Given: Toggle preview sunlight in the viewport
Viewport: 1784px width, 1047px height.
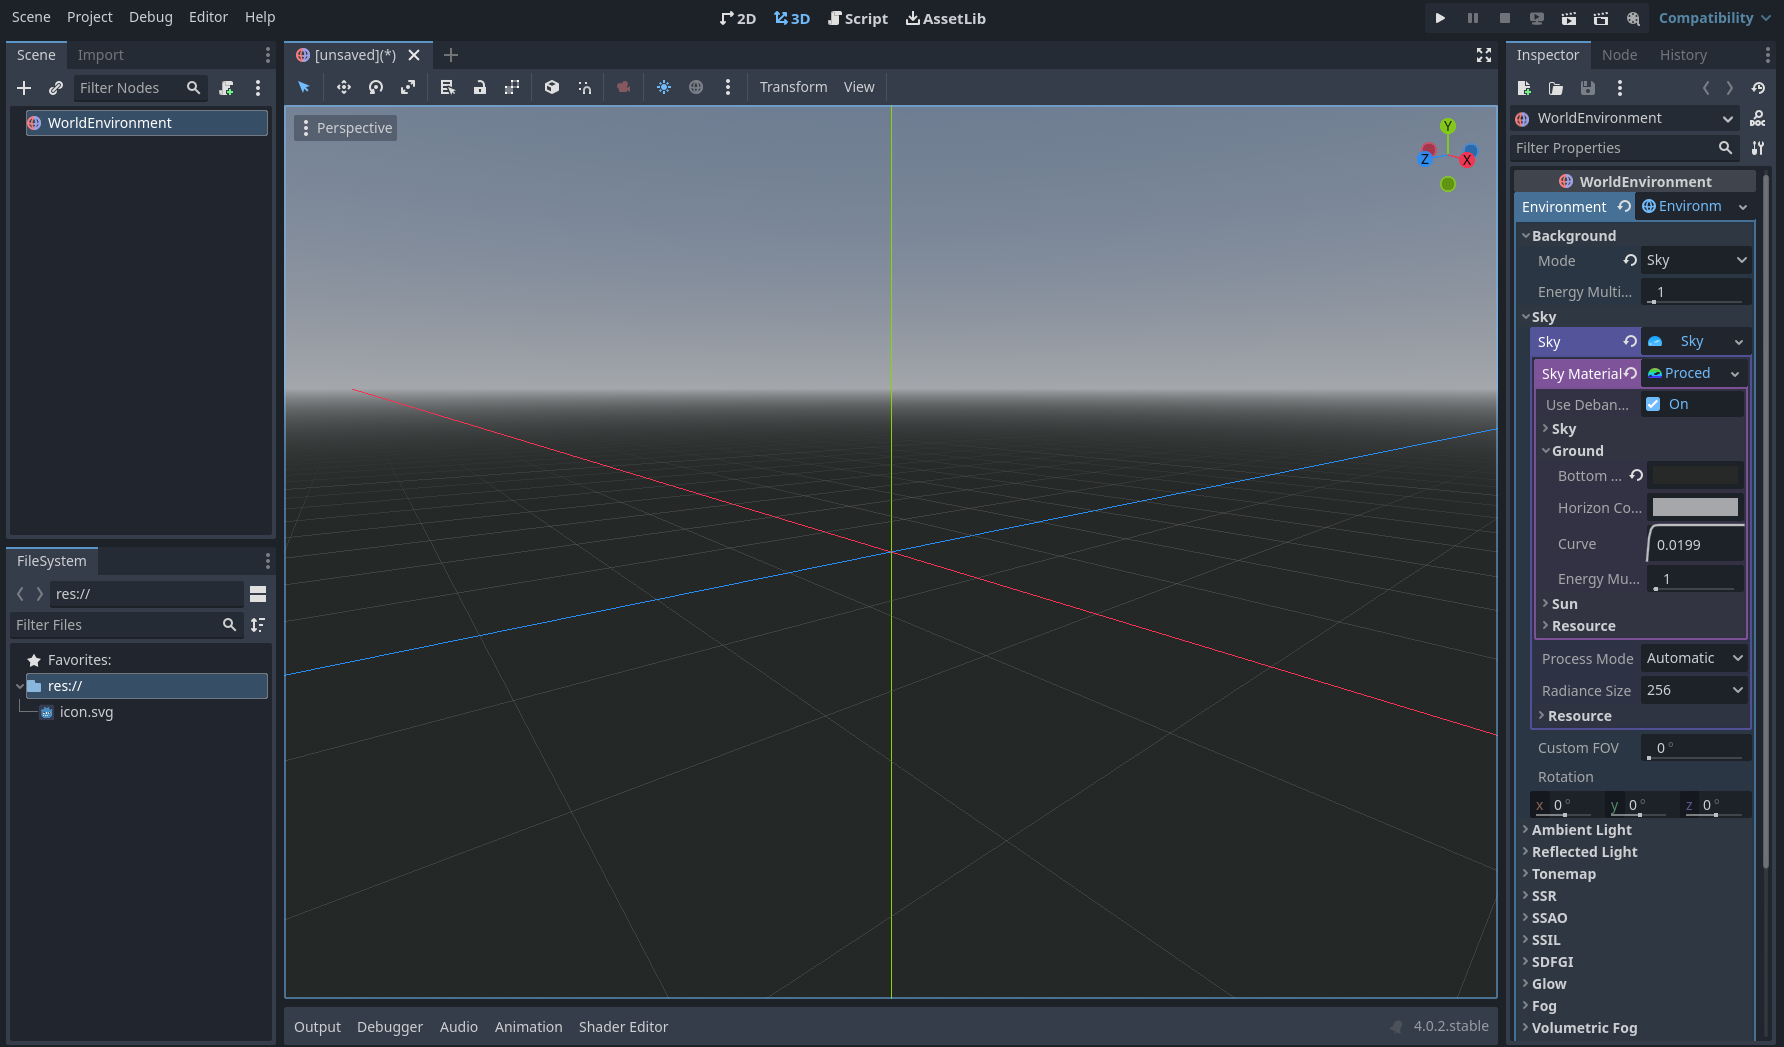Looking at the screenshot, I should point(663,87).
